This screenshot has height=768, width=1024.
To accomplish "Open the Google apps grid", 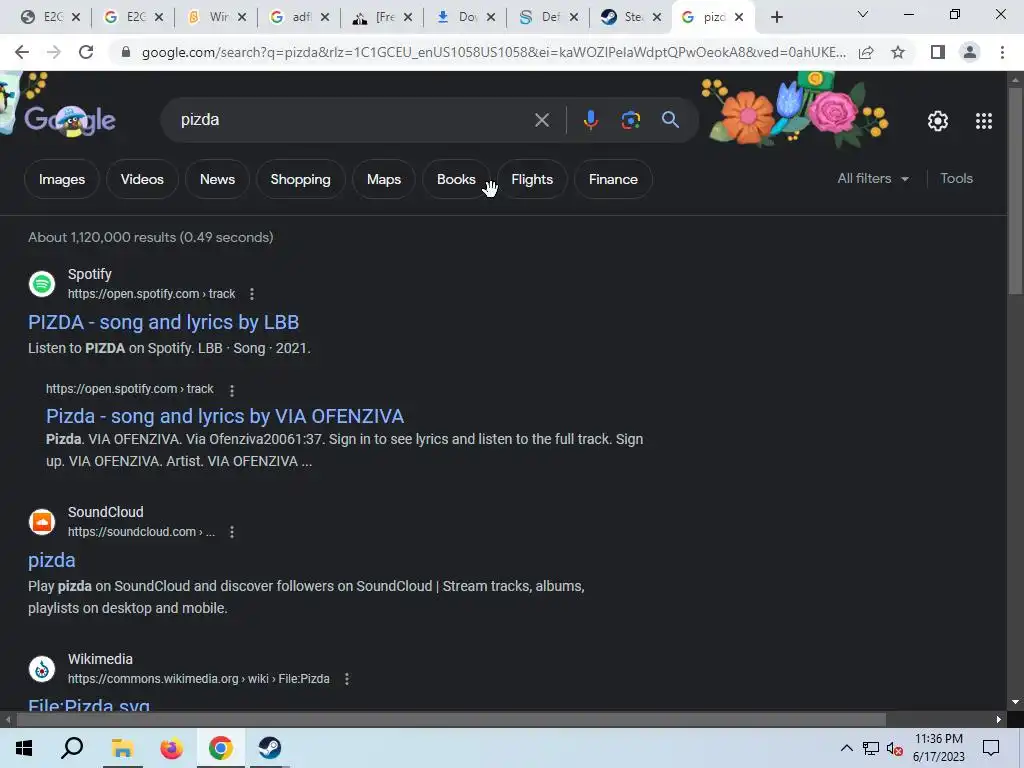I will 984,121.
